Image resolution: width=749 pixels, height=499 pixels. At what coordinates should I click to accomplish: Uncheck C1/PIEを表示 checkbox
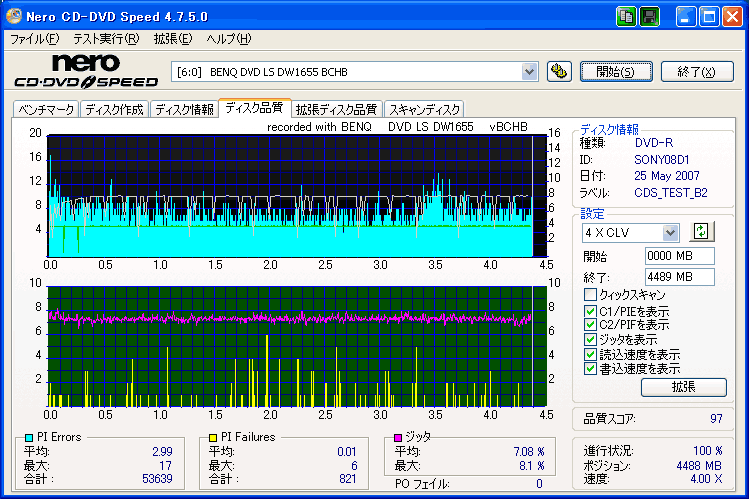click(590, 311)
